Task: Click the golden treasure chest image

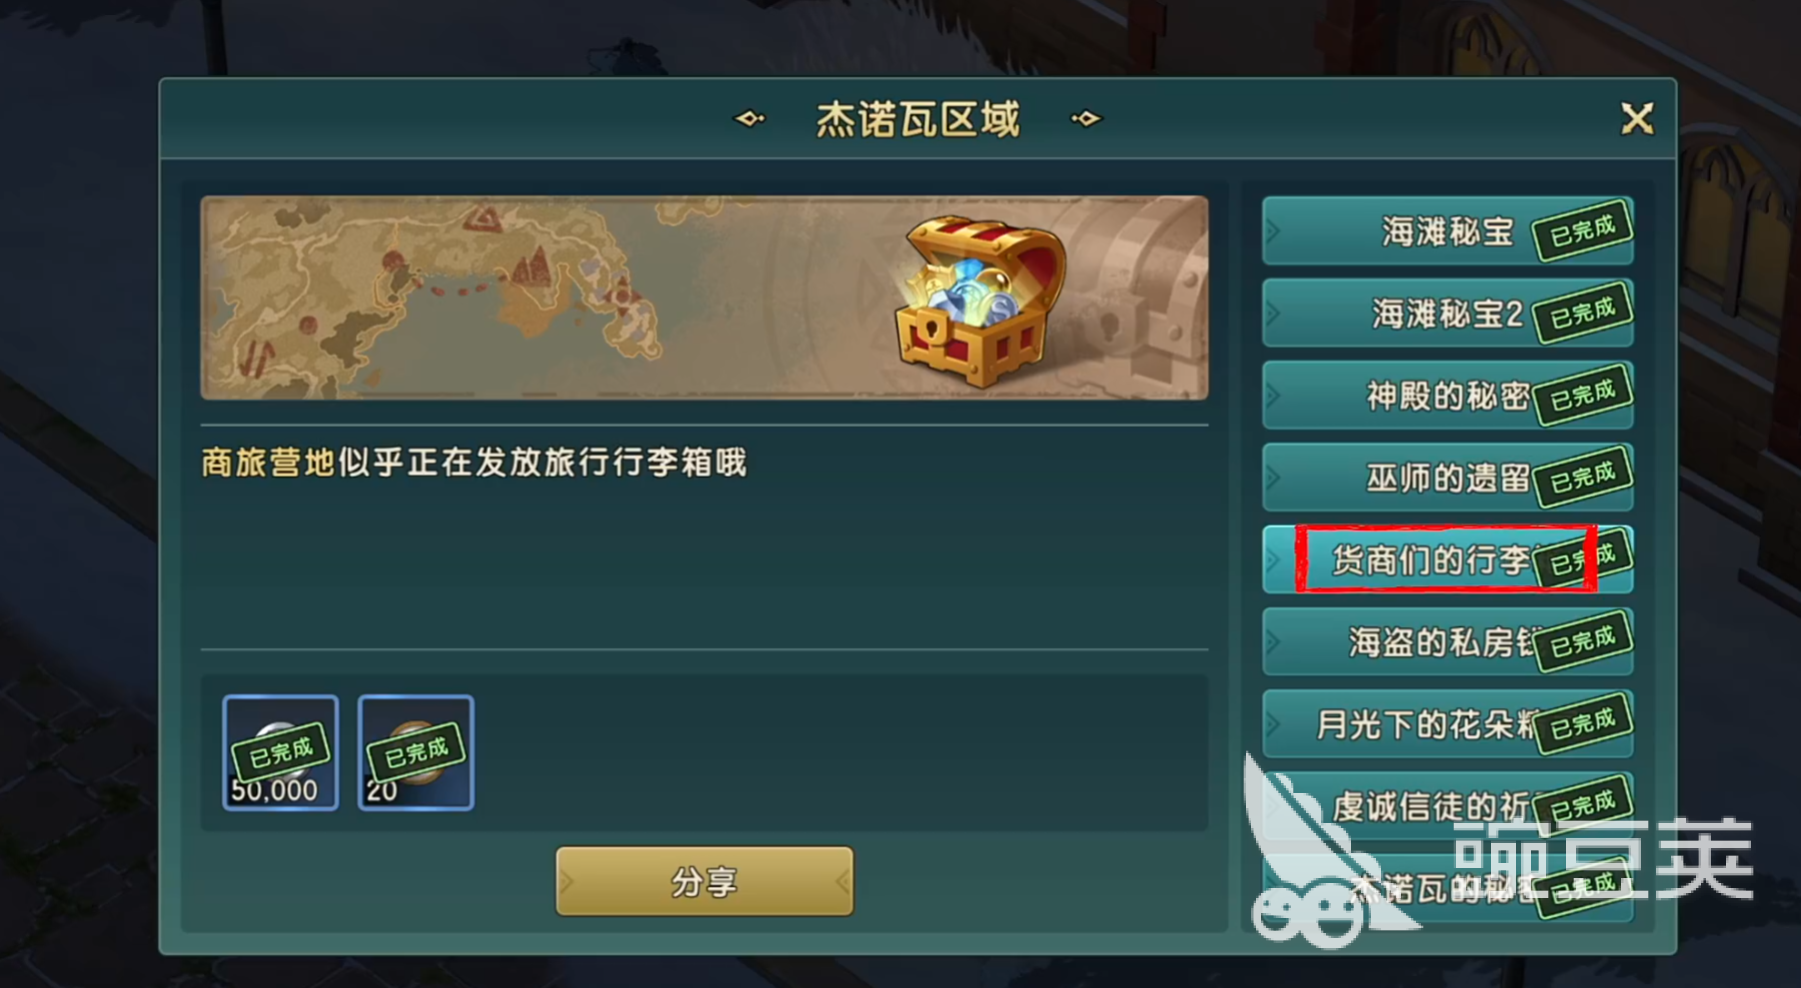Action: coord(978,301)
